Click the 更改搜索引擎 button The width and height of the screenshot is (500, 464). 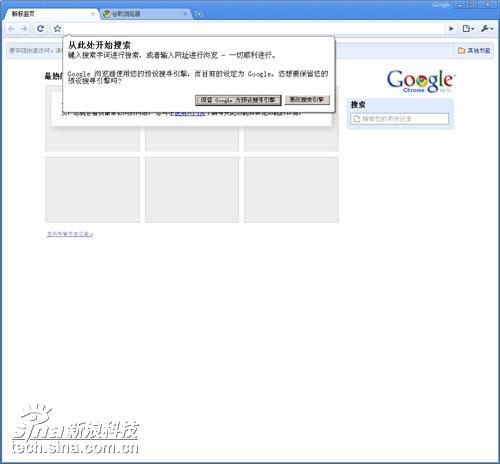click(x=307, y=100)
